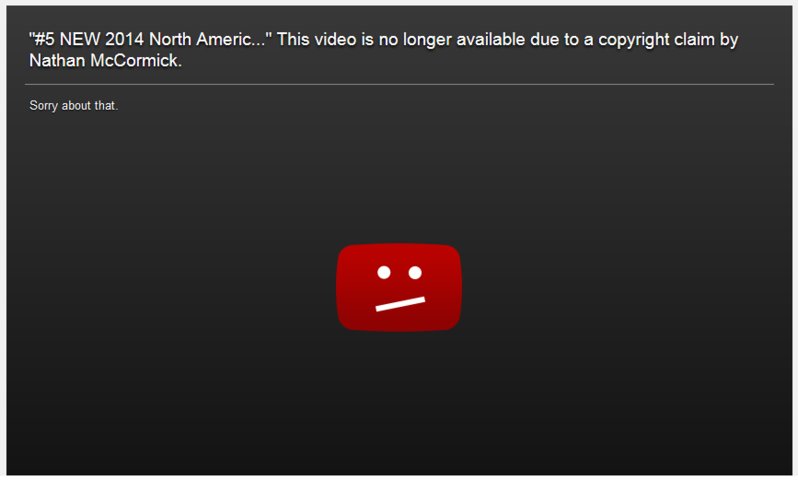Image resolution: width=798 pixels, height=481 pixels.
Task: Click the word "Sorry" below the divider
Action: pos(43,106)
